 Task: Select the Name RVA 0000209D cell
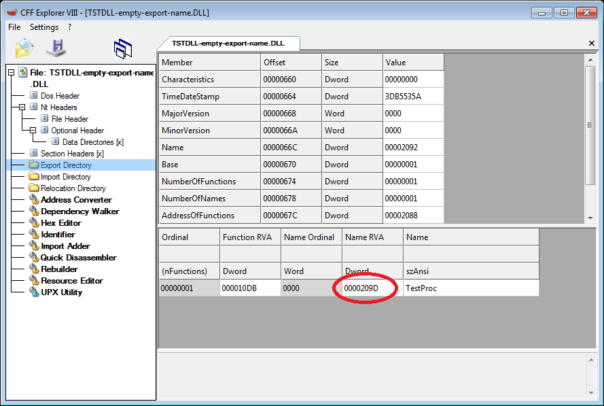click(373, 288)
